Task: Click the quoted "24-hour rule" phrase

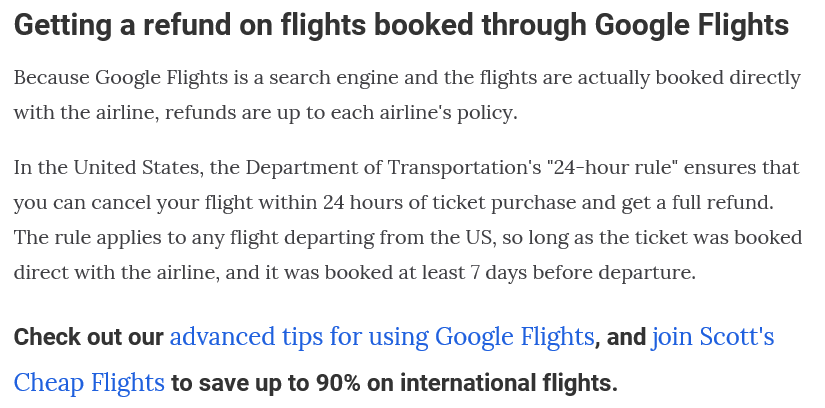Action: (x=612, y=167)
